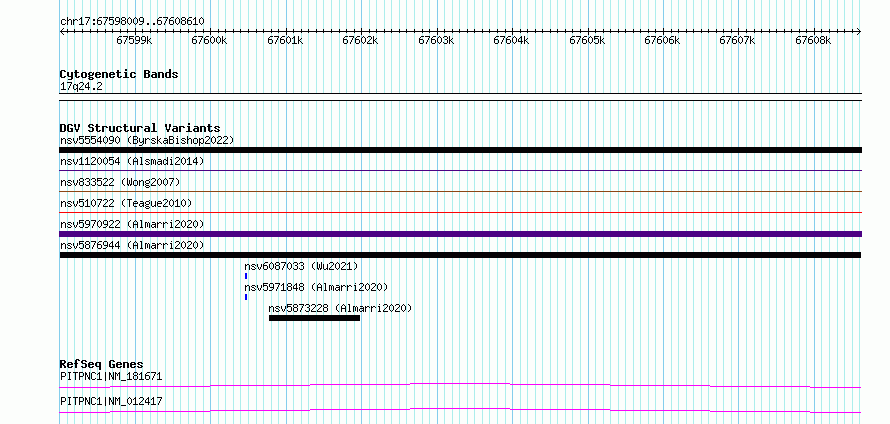Open variant nsv5970922 (Almarri2020) label
Image resolution: width=890 pixels, height=424 pixels.
click(132, 224)
